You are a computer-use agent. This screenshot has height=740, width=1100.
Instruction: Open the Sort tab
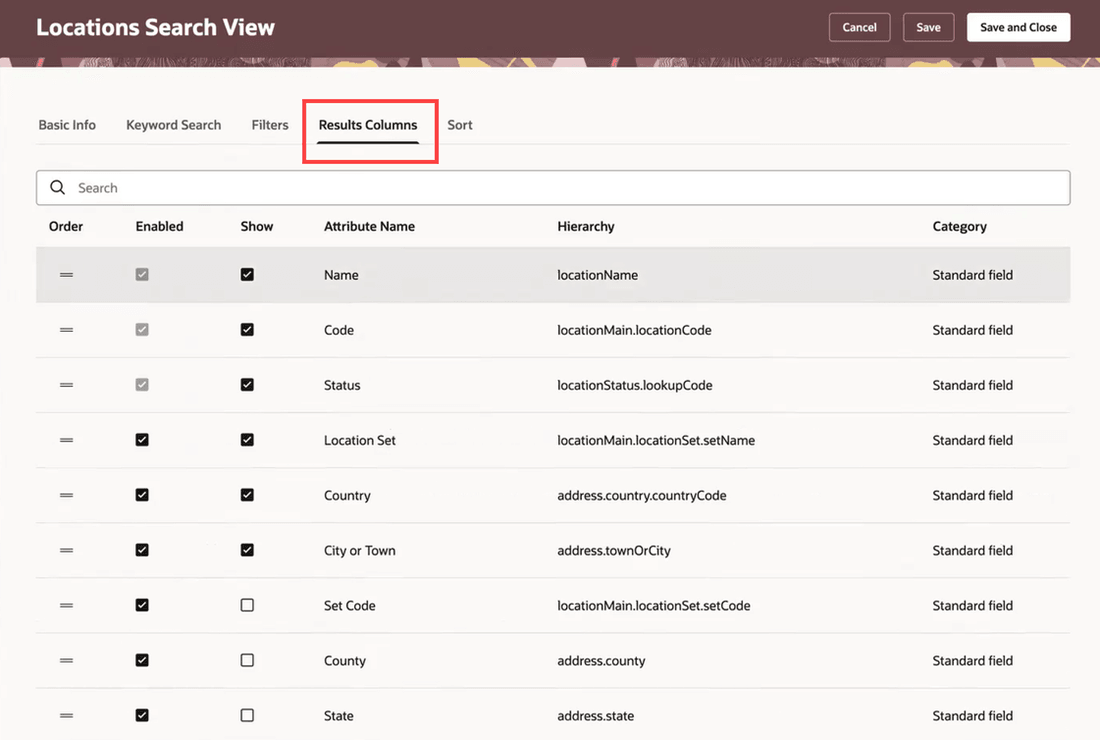[460, 125]
